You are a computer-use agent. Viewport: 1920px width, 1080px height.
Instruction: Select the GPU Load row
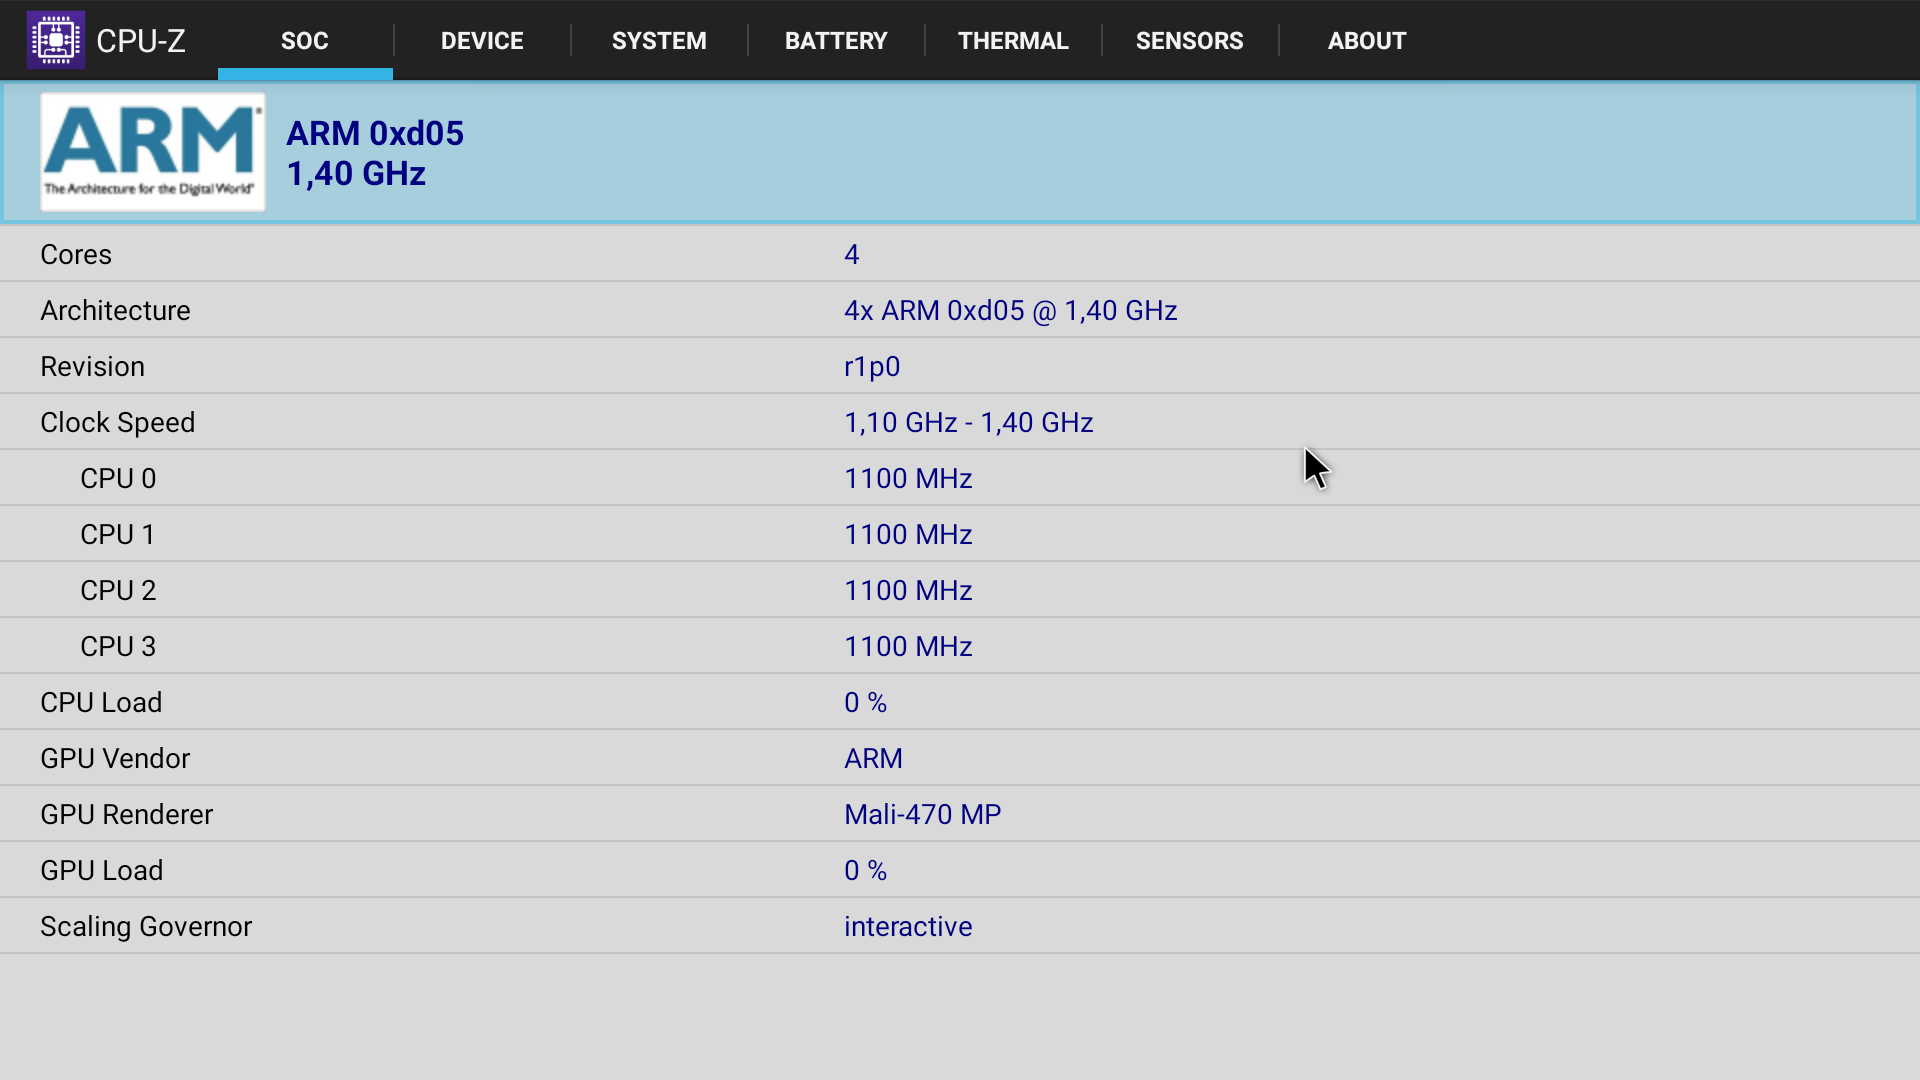960,870
